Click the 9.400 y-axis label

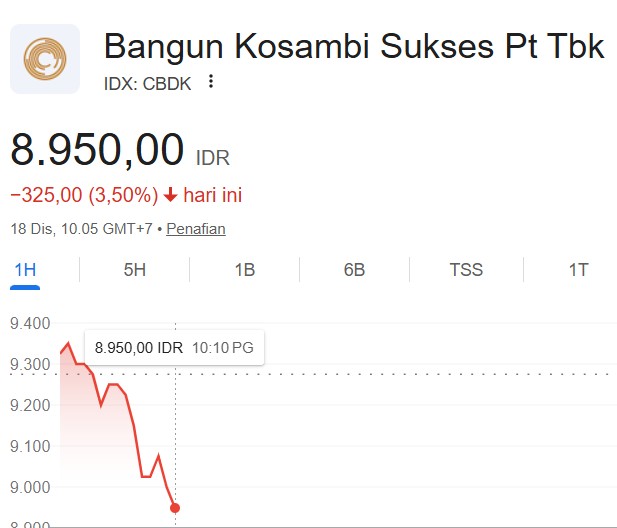29,323
